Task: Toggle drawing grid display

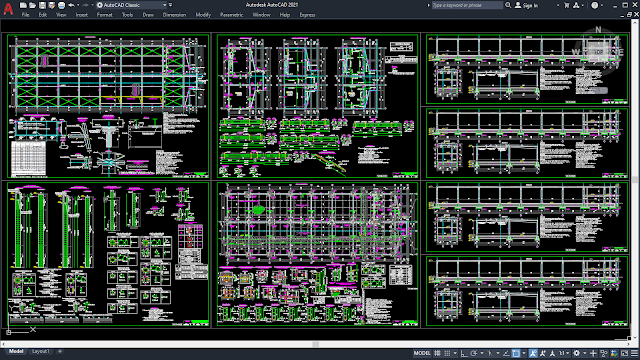Action: pos(437,353)
